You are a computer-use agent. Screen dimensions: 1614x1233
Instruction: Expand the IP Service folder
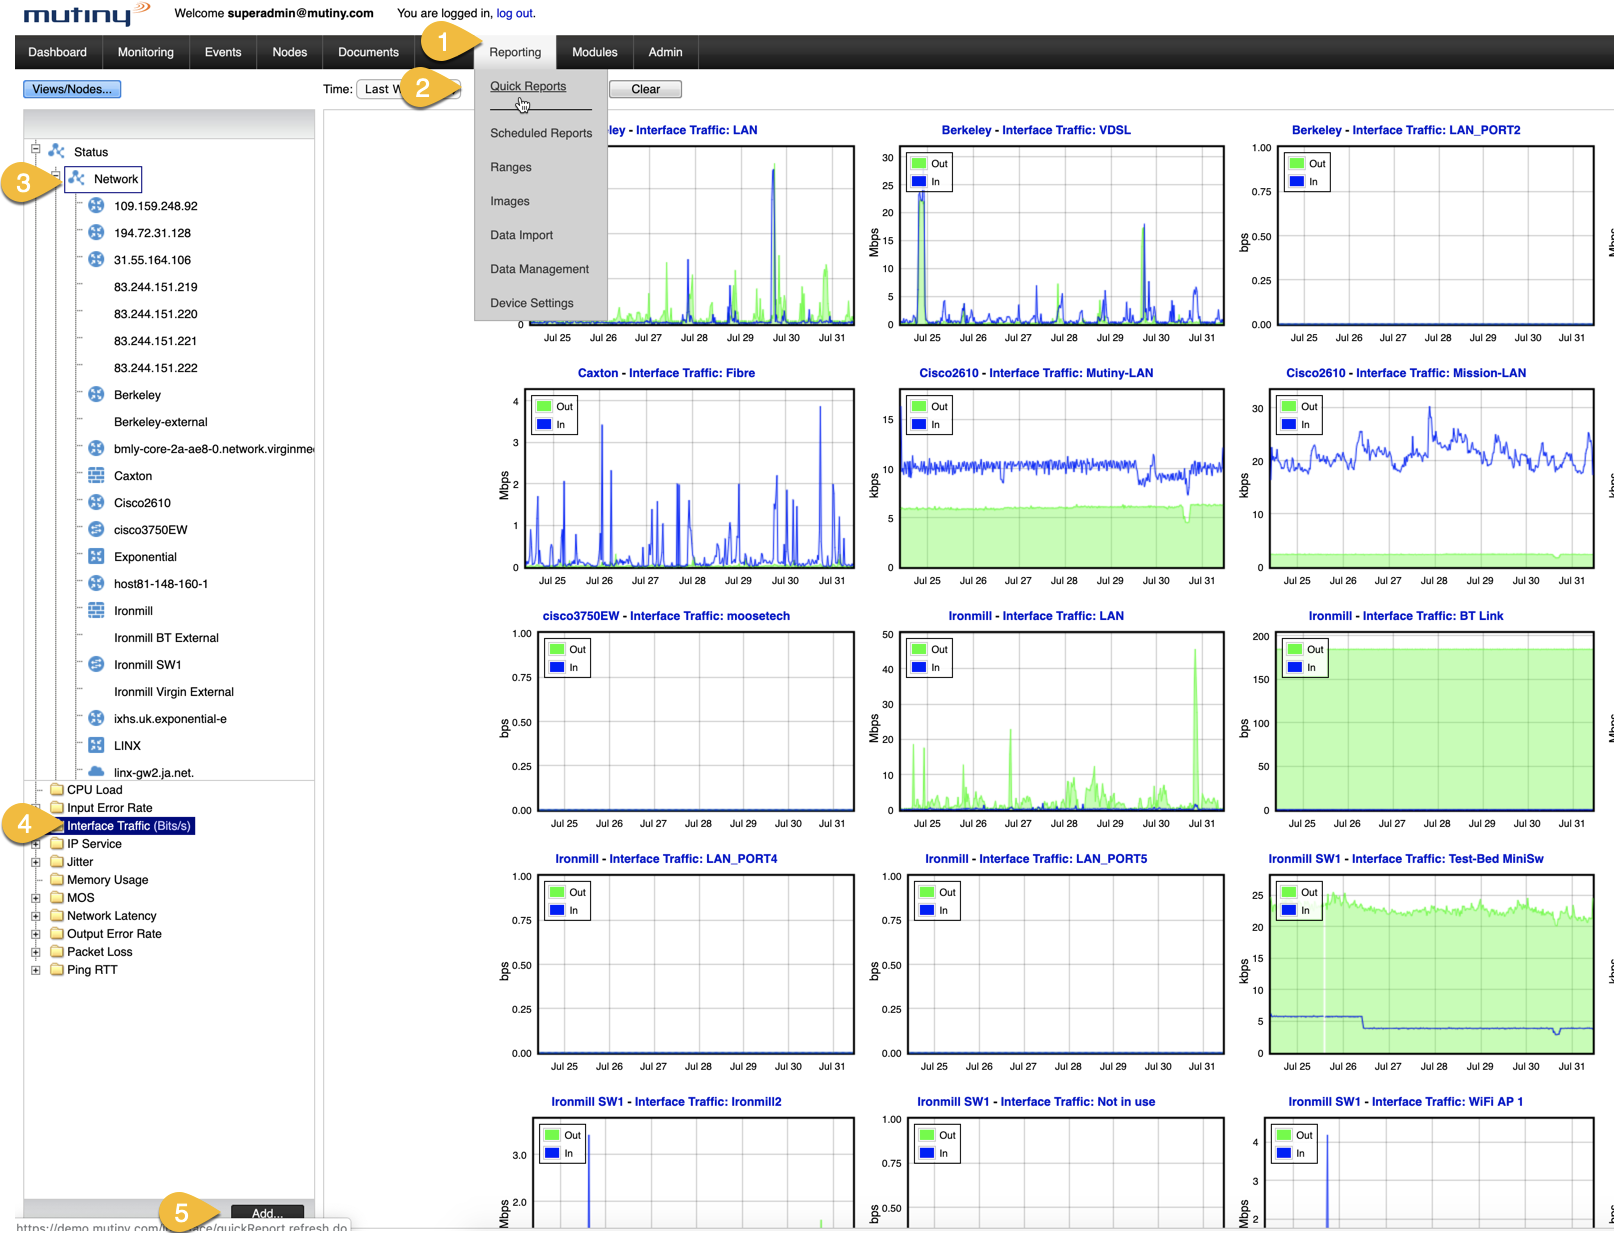pos(35,844)
